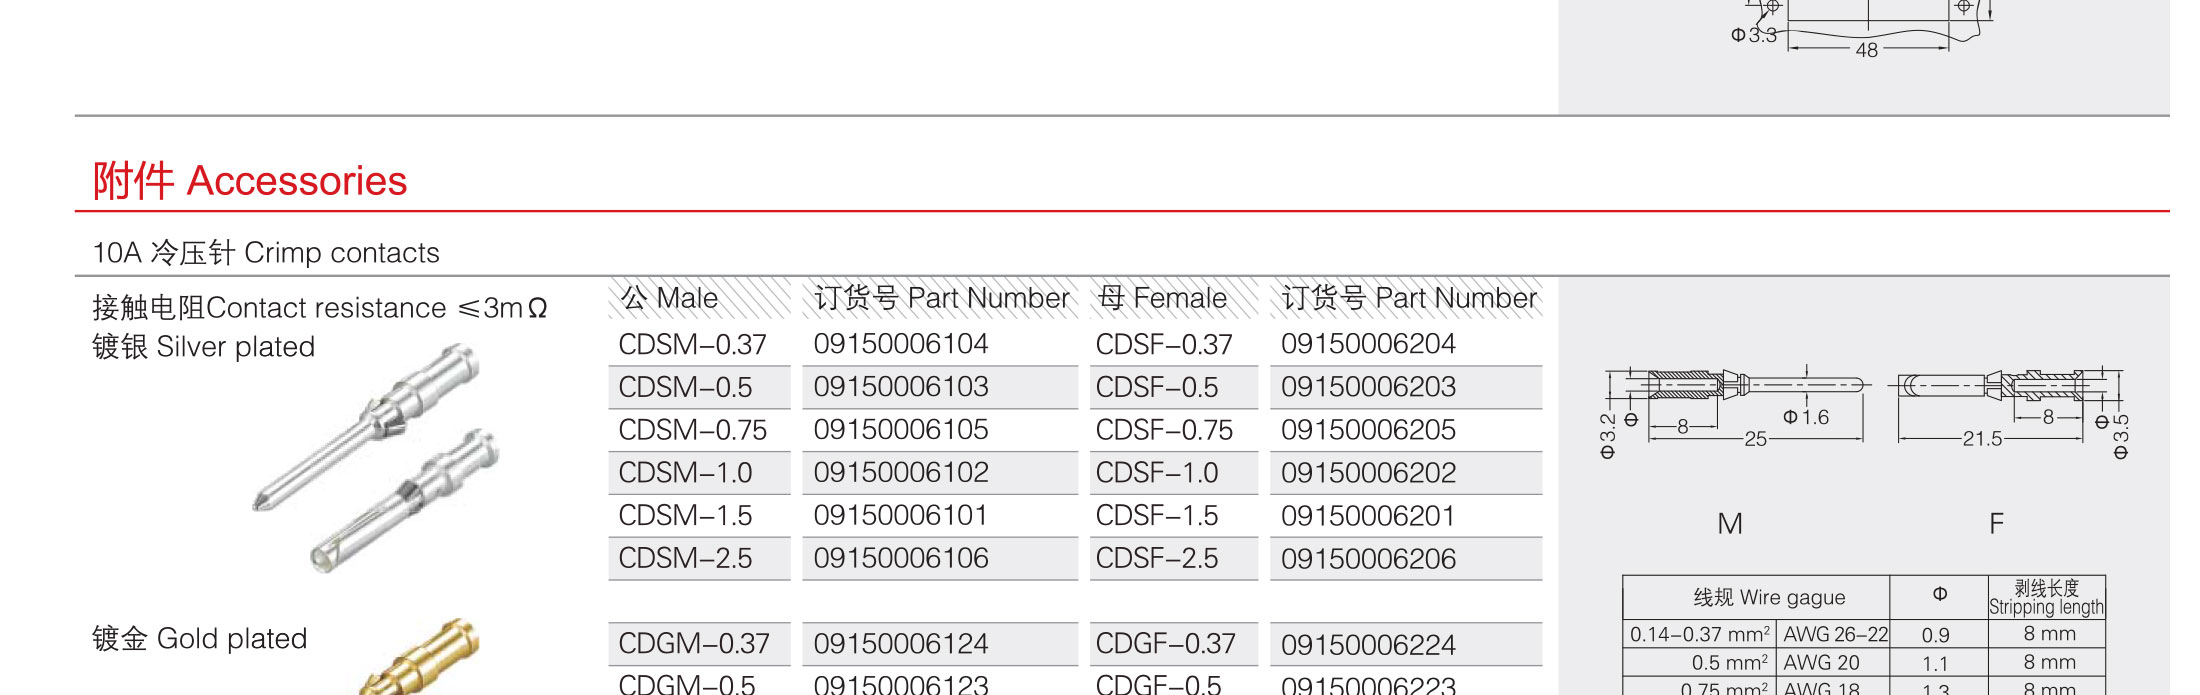2200x695 pixels.
Task: Click the CDSF-1.0 female contact cell
Action: click(x=1157, y=473)
